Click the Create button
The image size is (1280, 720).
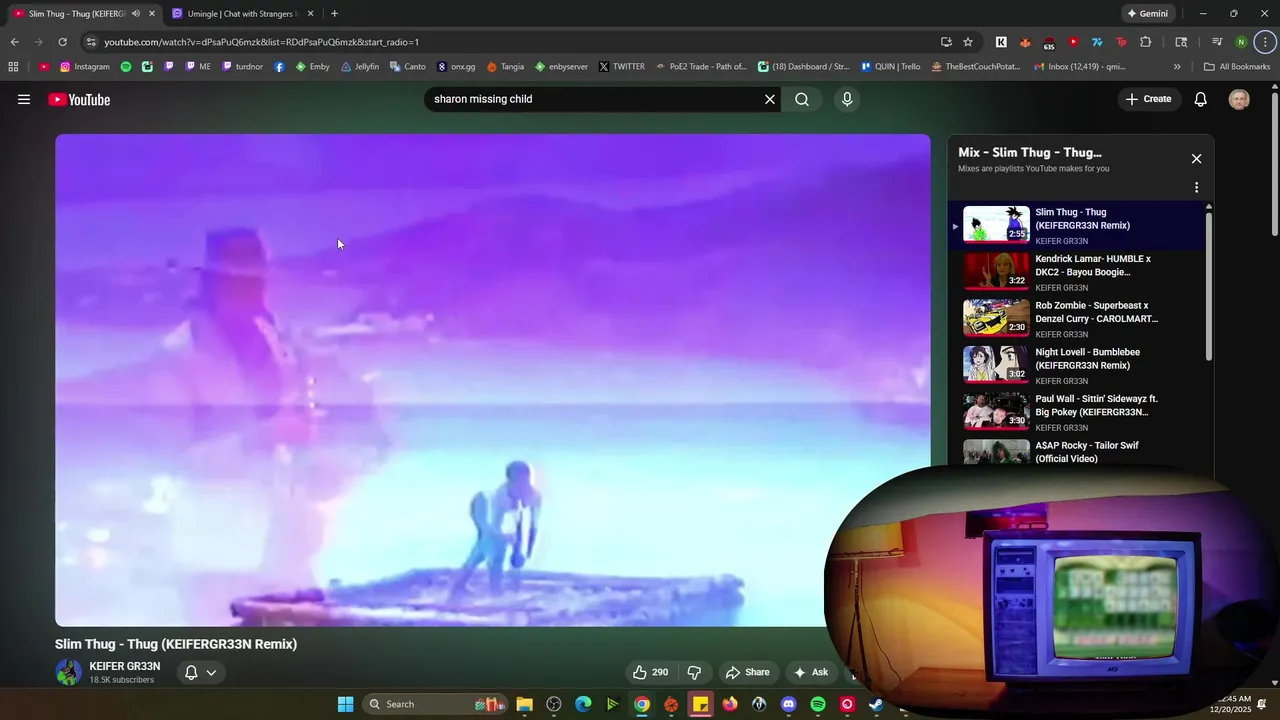click(x=1148, y=99)
